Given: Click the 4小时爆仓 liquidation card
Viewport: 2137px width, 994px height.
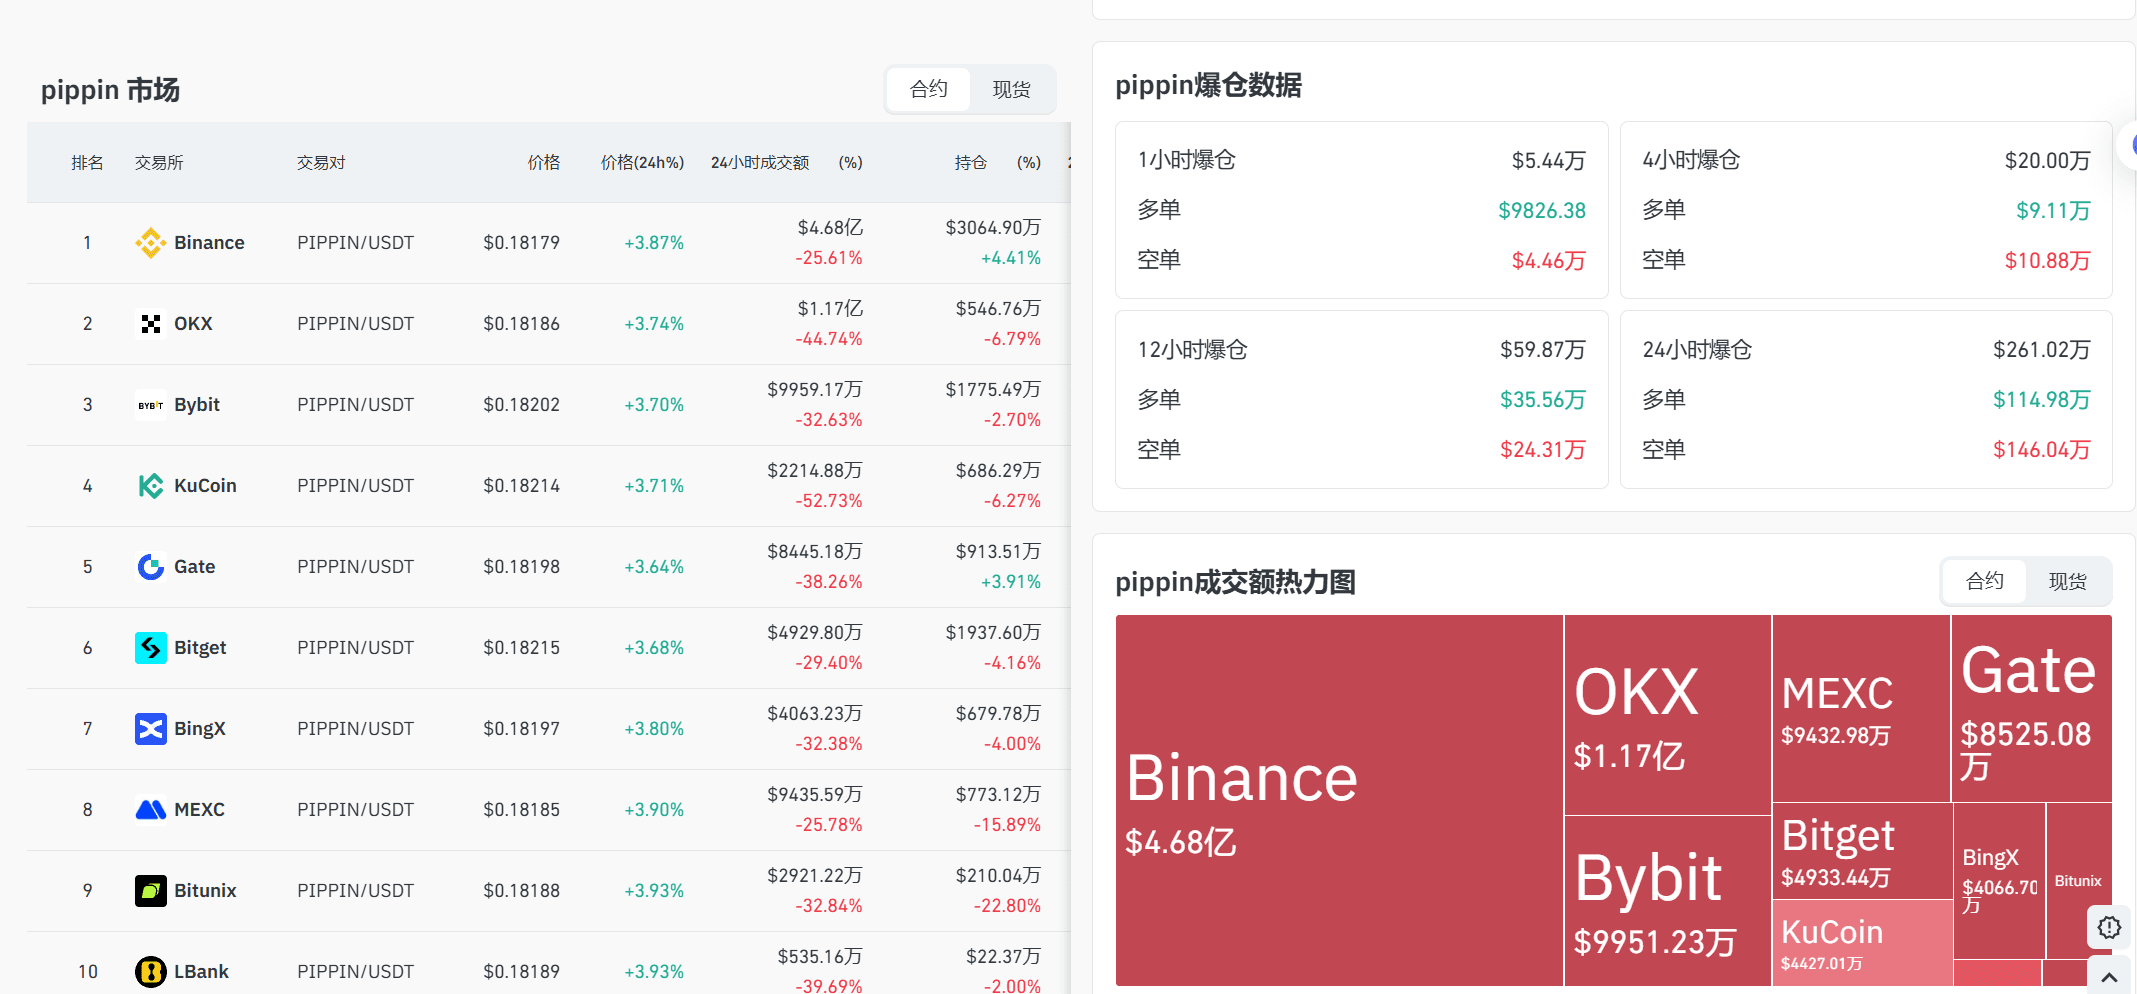Looking at the screenshot, I should tap(1866, 210).
